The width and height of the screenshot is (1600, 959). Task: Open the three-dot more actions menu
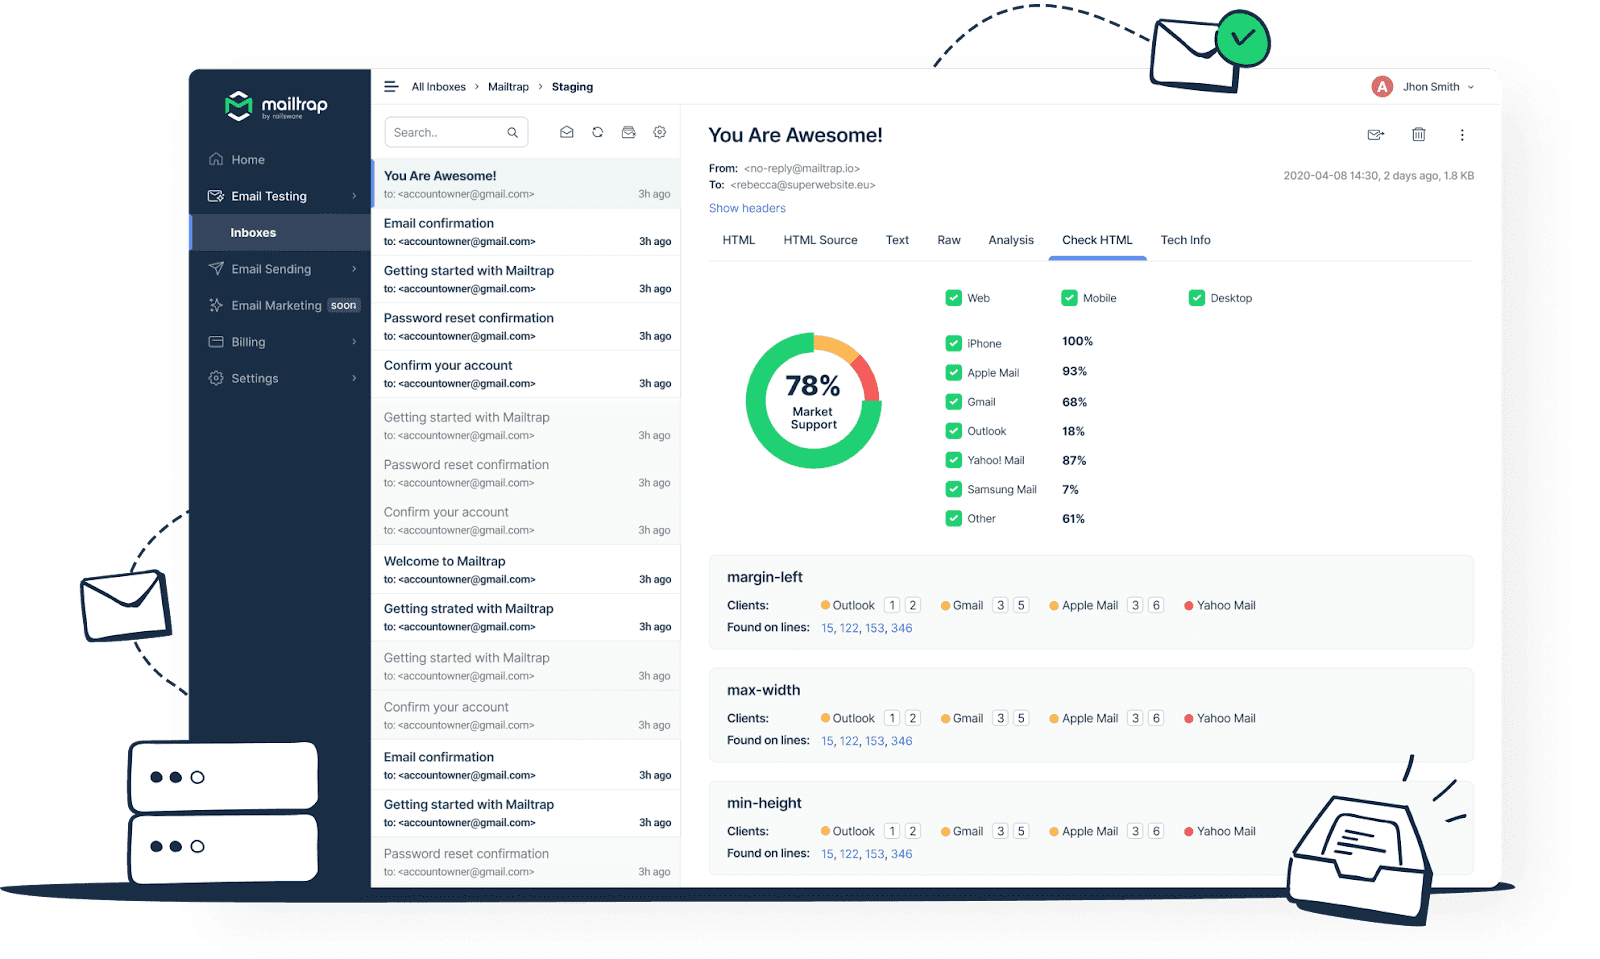[1462, 134]
